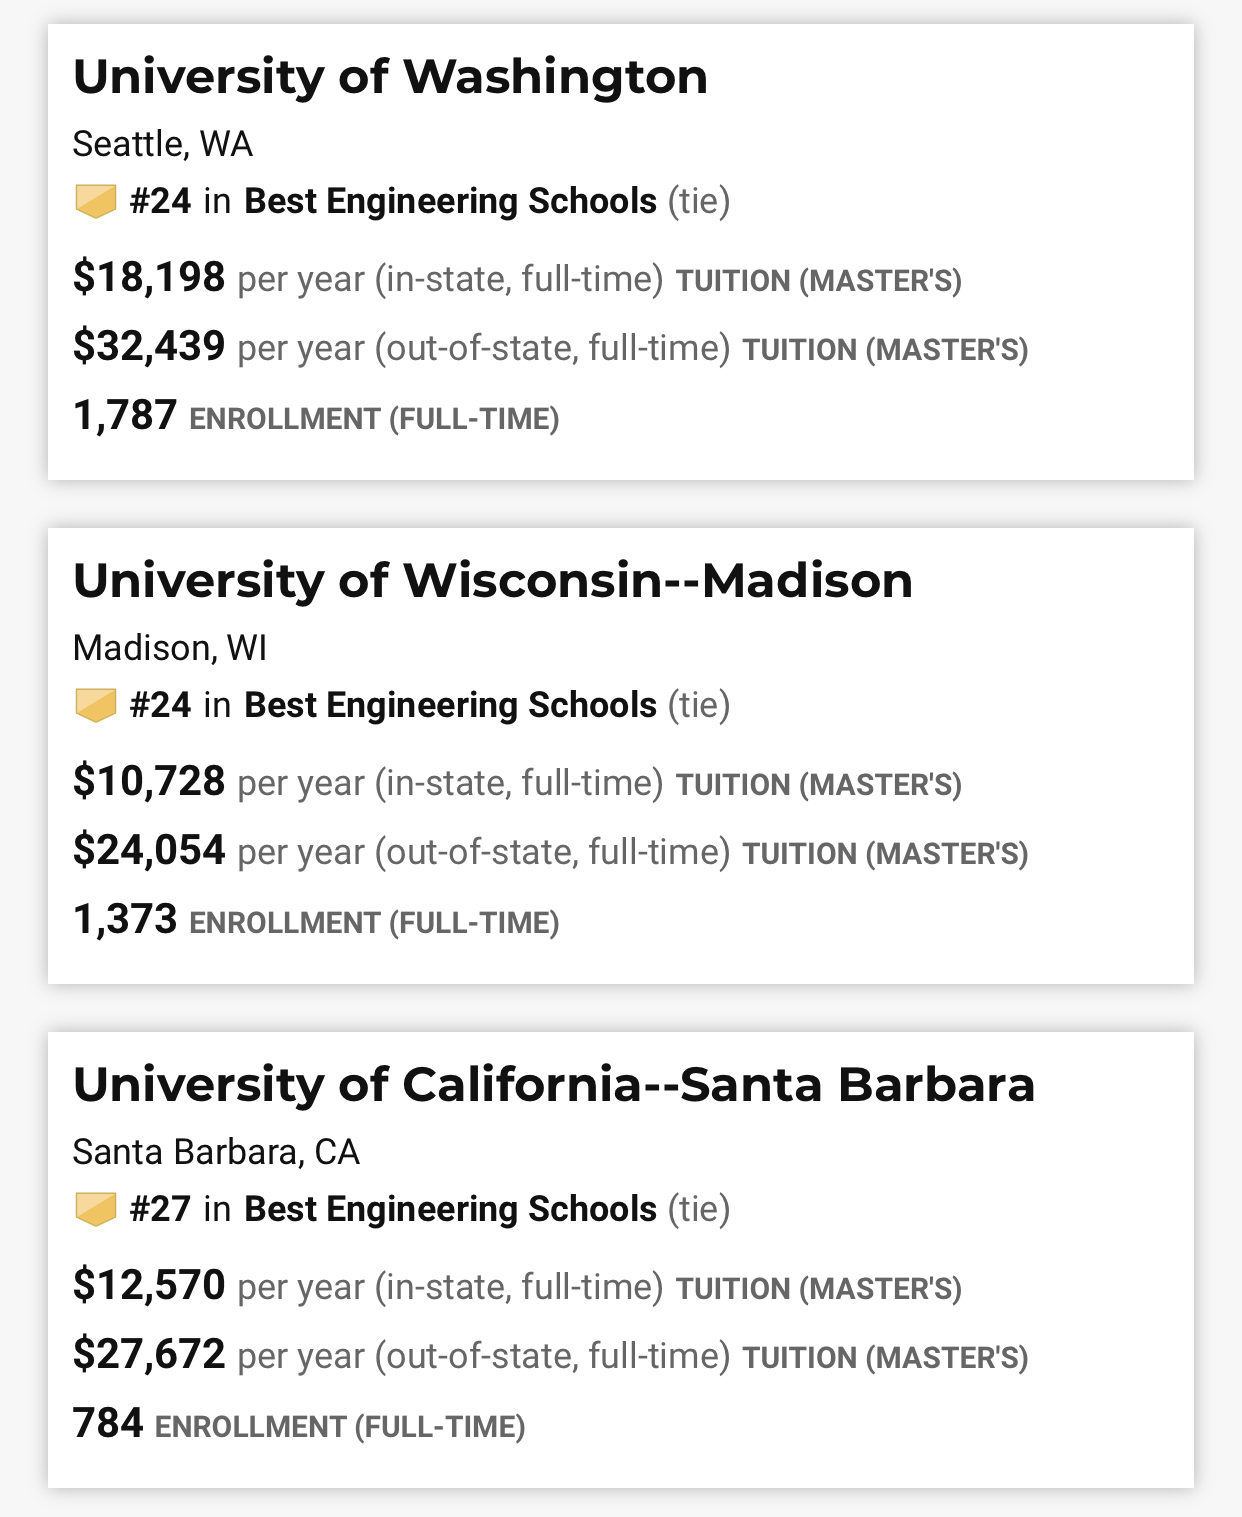The width and height of the screenshot is (1242, 1517).
Task: Click the $27,672 out-of-state tuition figure
Action: 149,1354
